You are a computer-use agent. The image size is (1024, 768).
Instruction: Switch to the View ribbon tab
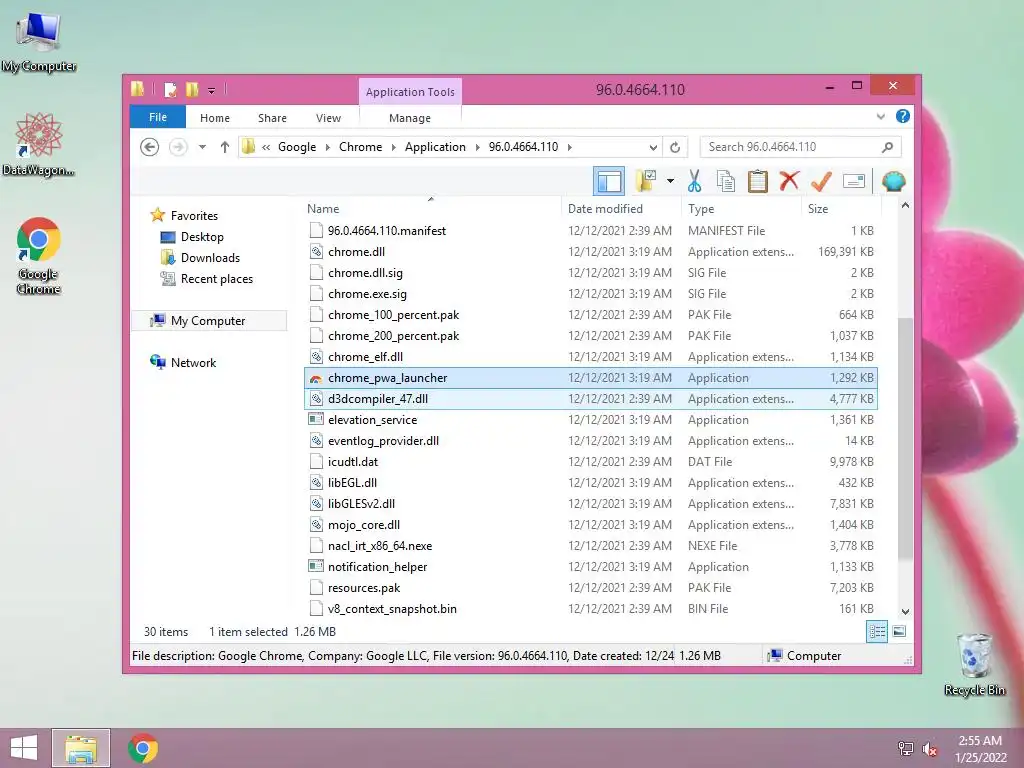pyautogui.click(x=328, y=118)
